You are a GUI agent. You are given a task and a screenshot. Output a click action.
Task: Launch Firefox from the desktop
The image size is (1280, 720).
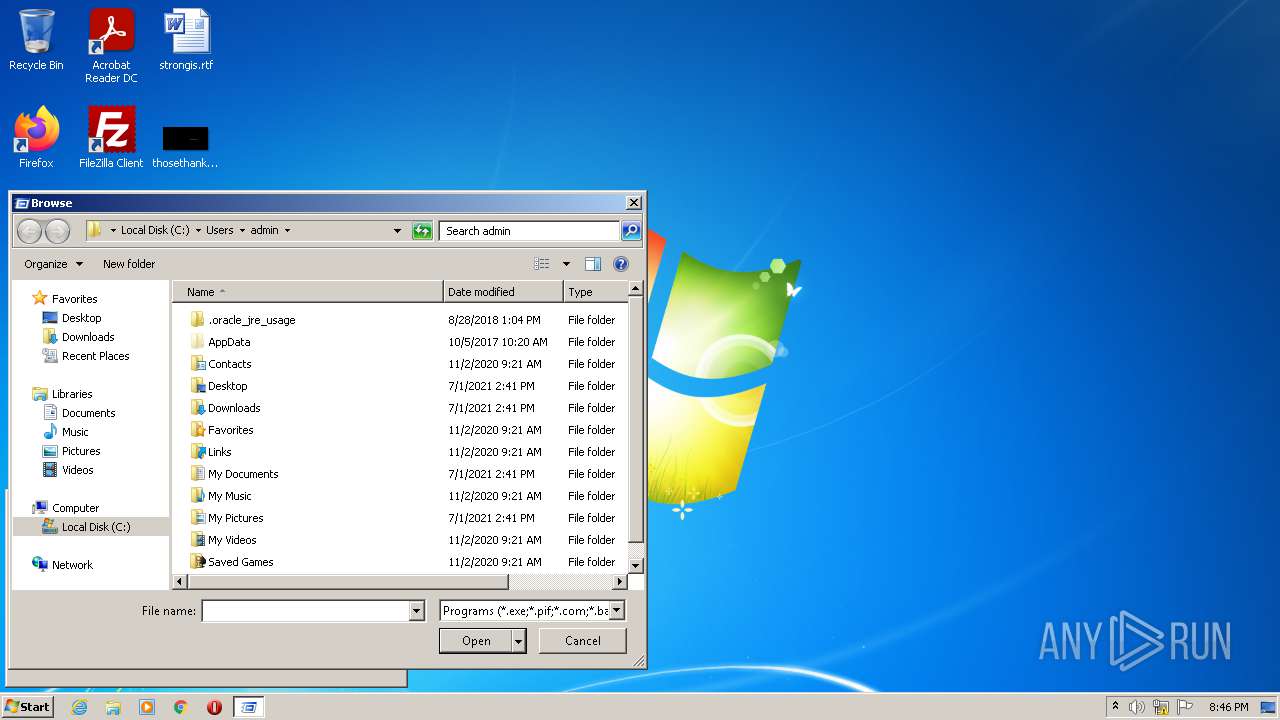36,137
